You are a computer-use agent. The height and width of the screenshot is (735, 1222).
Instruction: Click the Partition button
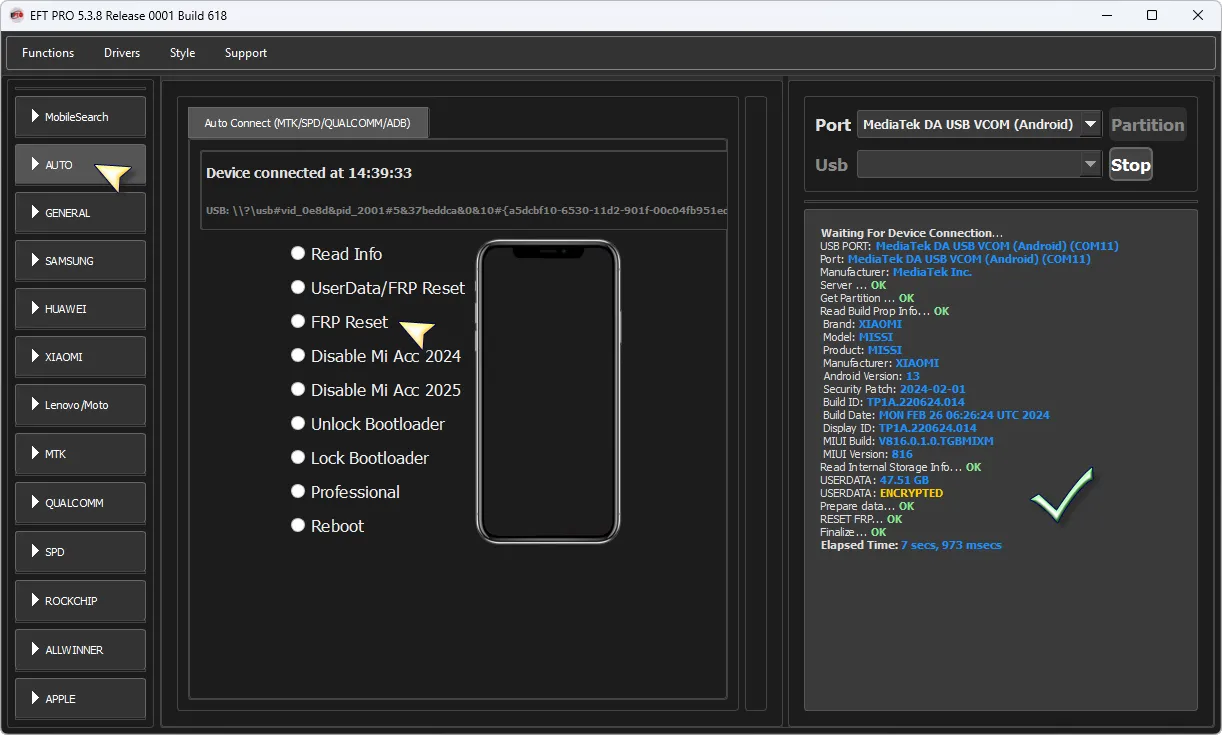pyautogui.click(x=1147, y=125)
